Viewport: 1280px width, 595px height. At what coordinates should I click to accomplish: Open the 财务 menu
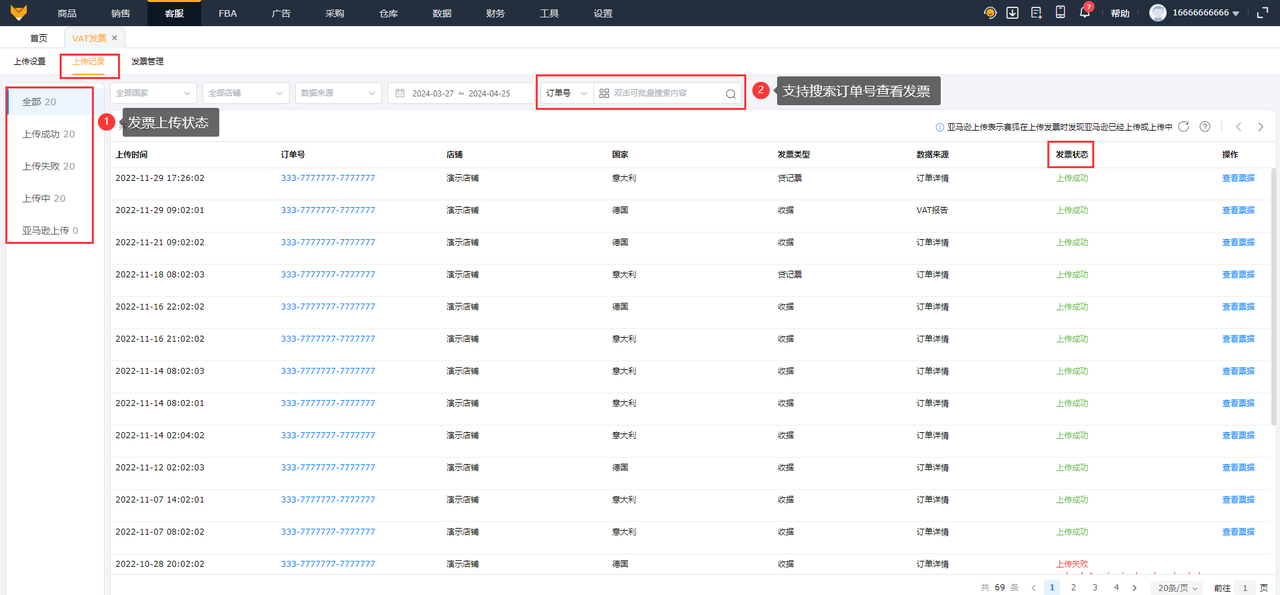[x=495, y=13]
